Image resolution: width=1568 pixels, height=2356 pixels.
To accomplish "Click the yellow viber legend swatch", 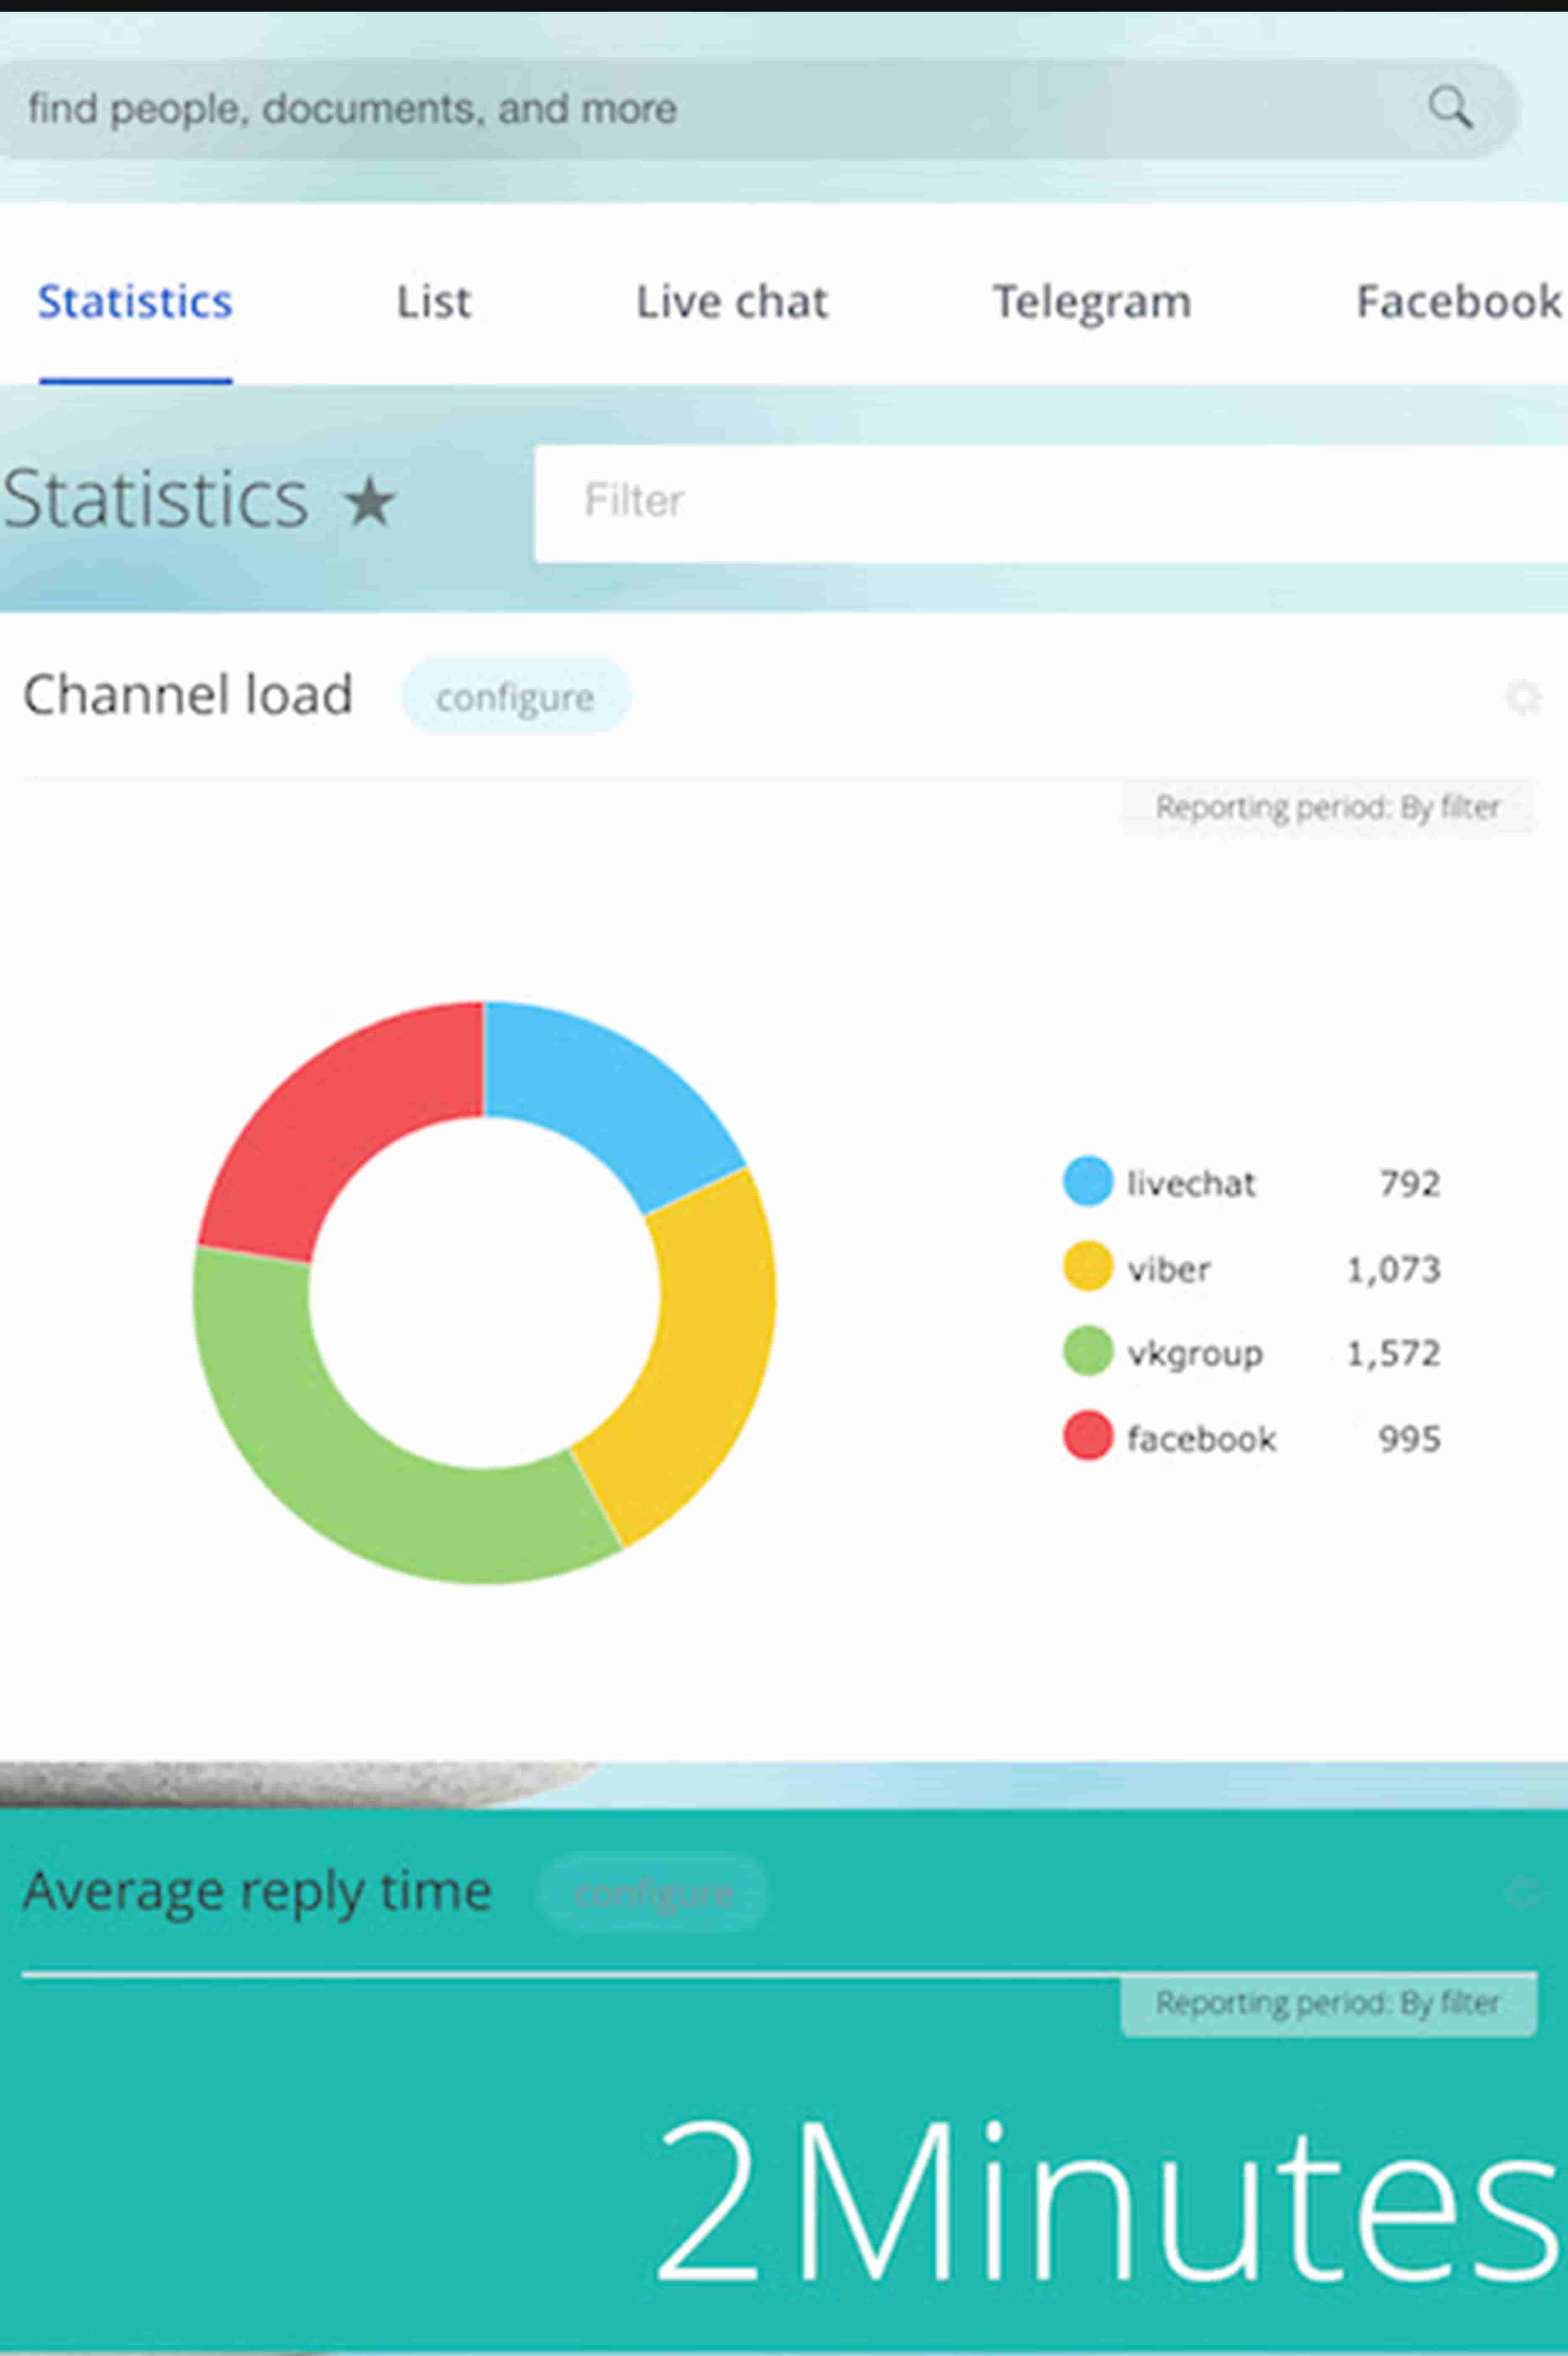I will [1087, 1266].
